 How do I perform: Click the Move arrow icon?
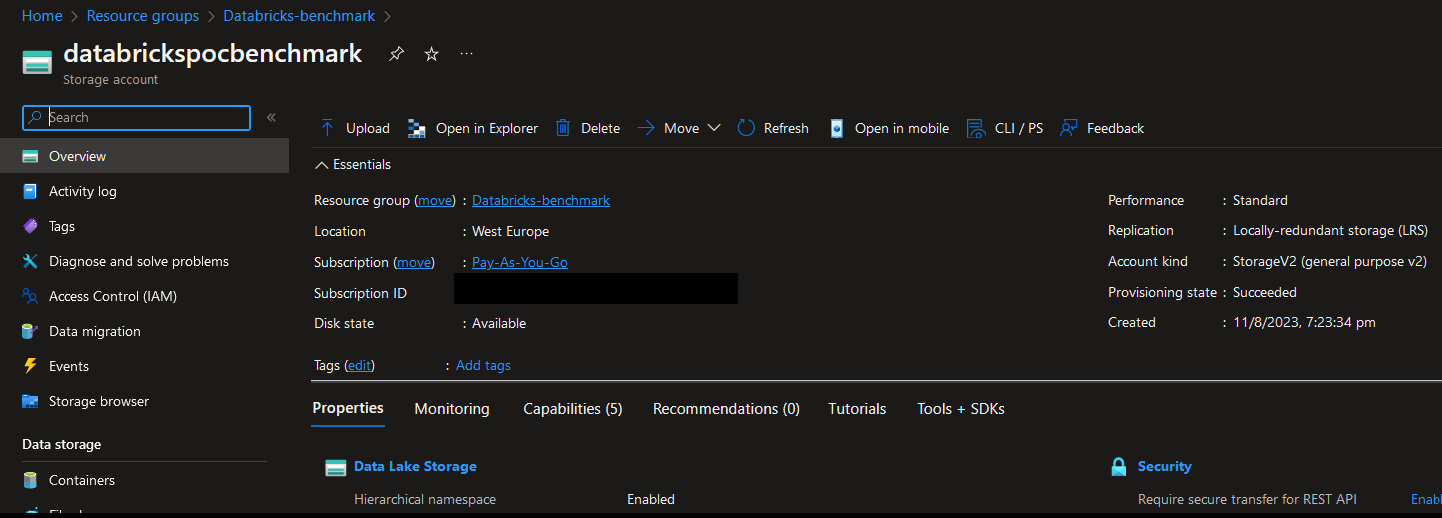[x=646, y=128]
